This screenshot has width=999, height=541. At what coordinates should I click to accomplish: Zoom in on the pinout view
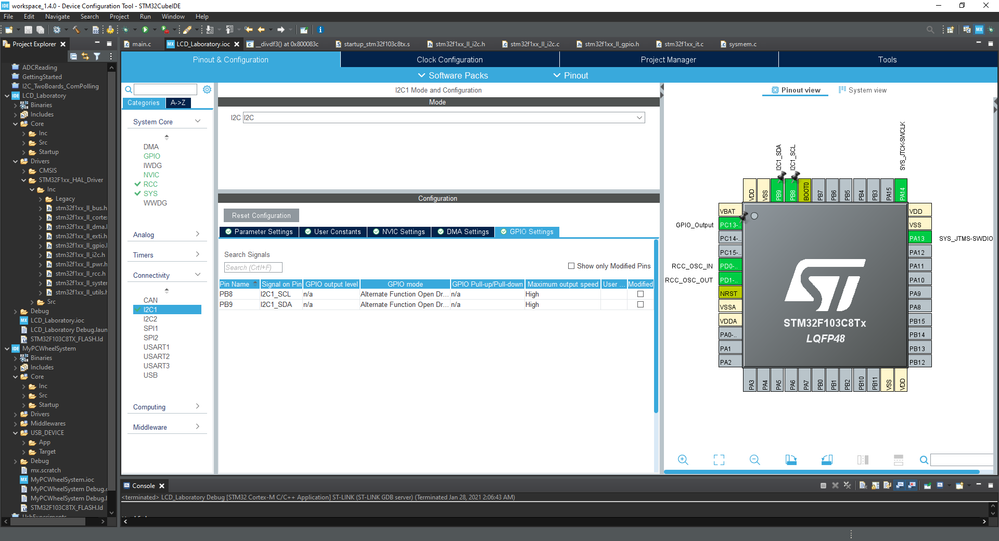point(683,459)
